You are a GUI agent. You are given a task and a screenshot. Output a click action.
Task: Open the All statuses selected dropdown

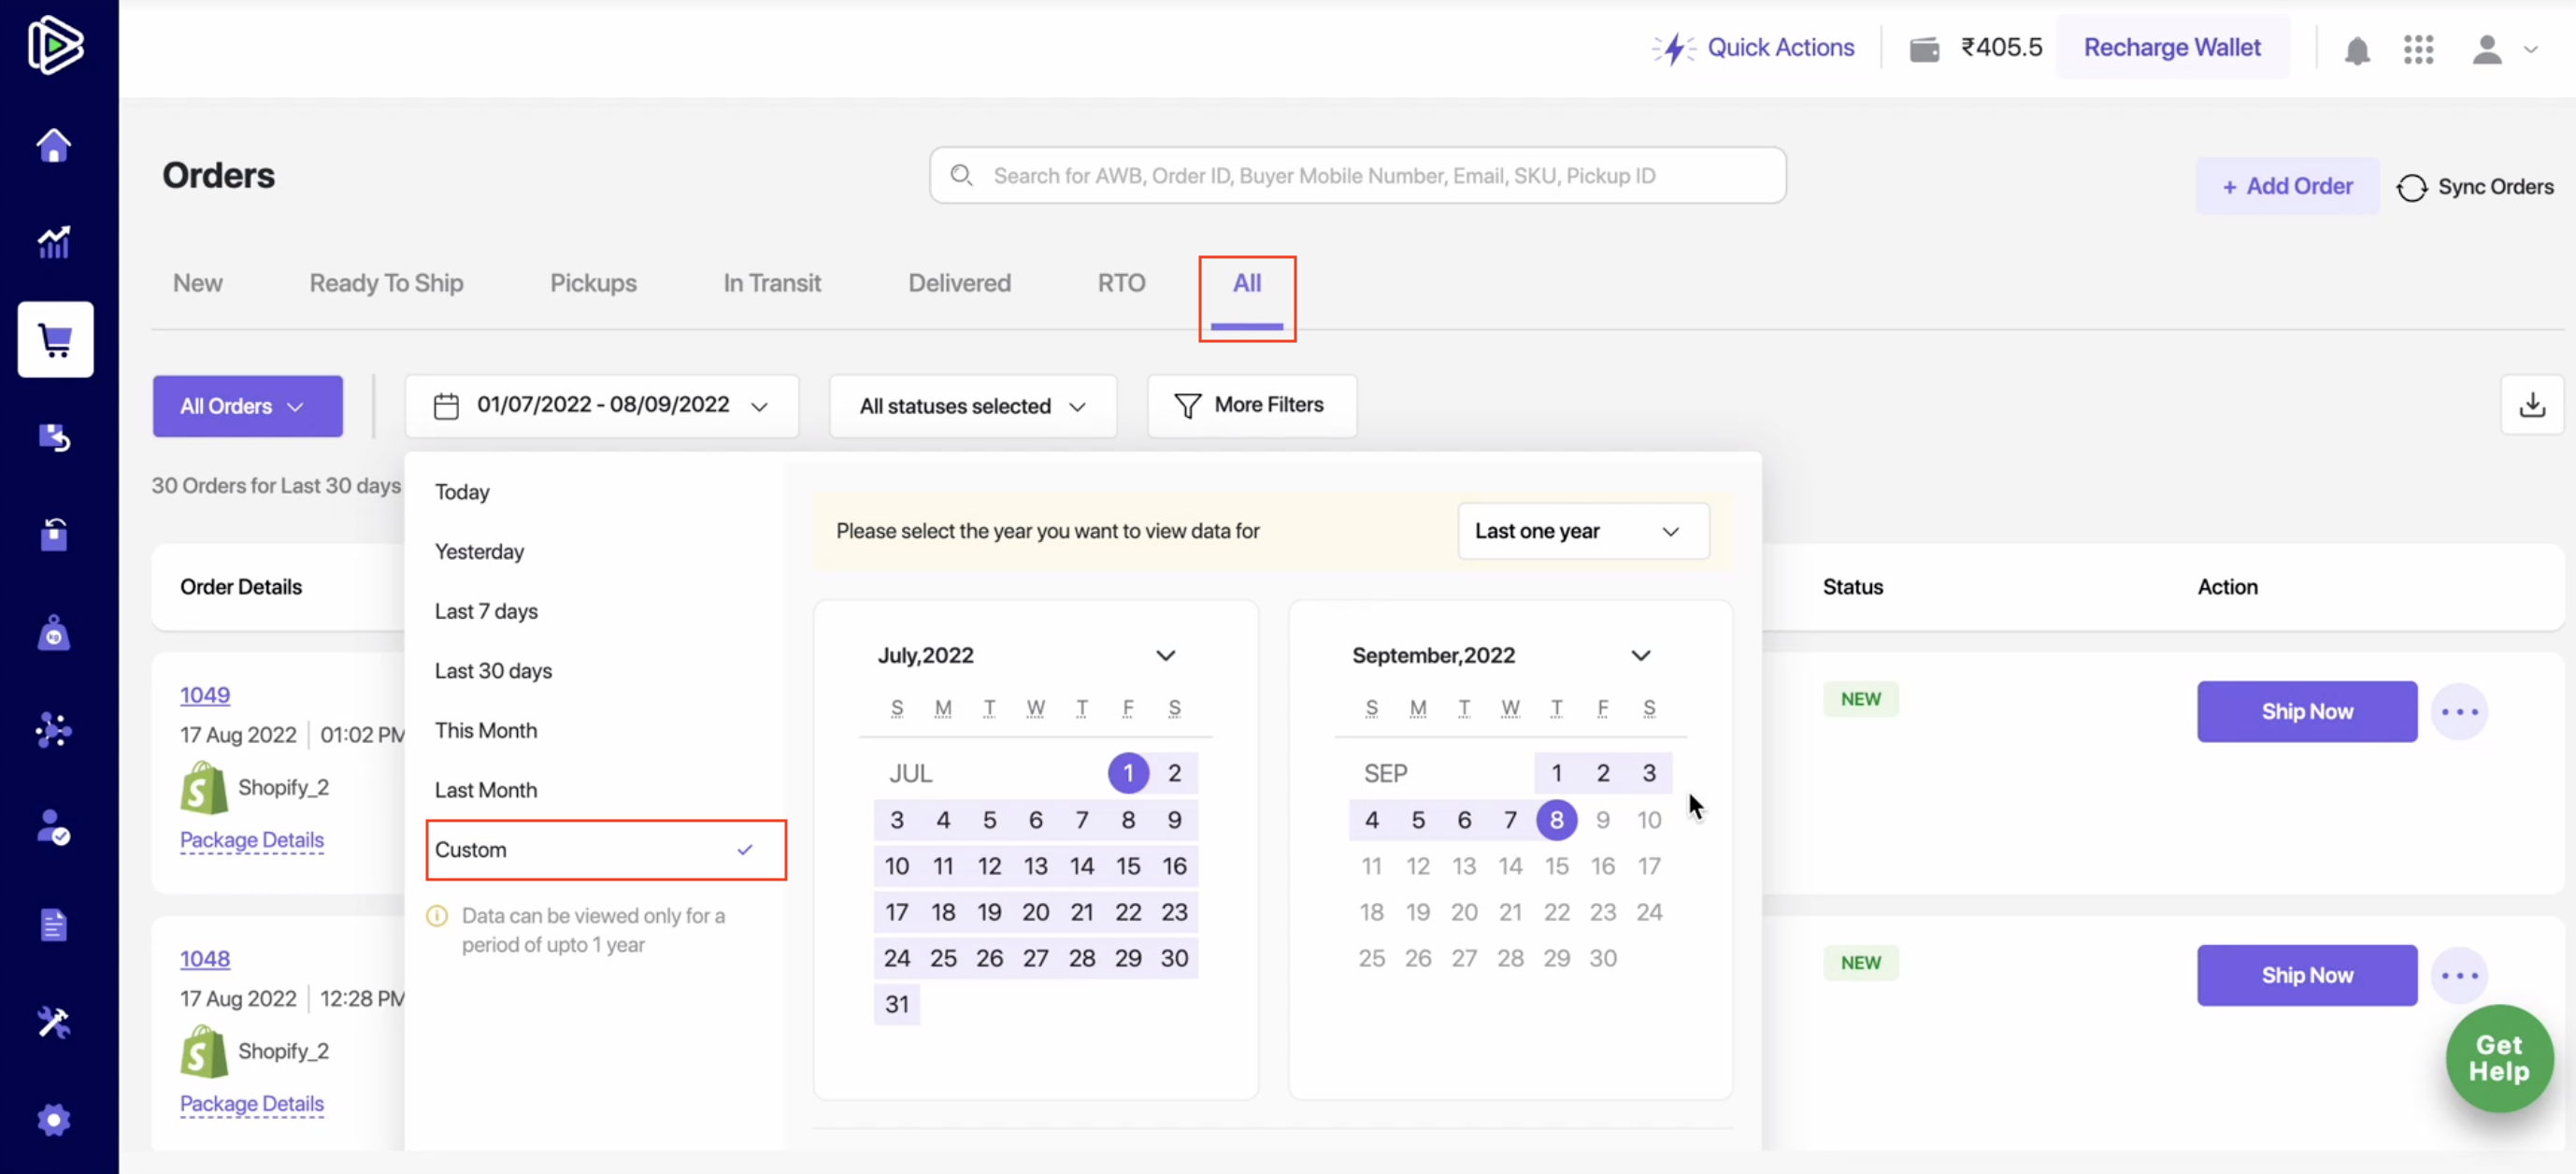click(x=971, y=404)
